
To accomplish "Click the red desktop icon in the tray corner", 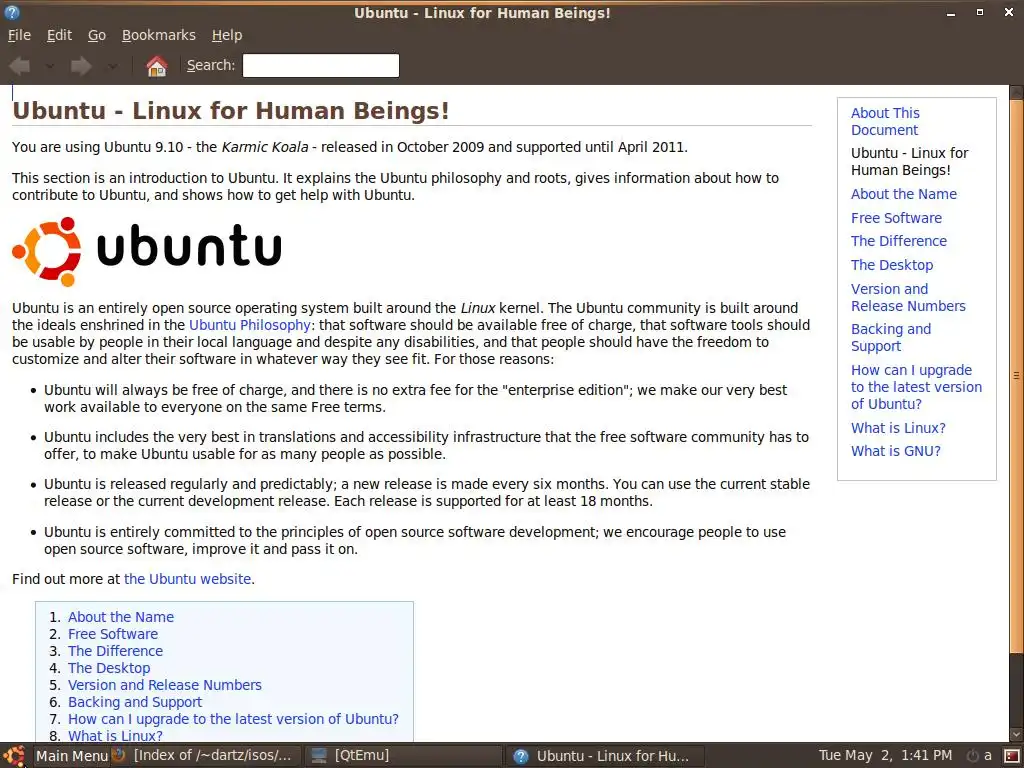I will point(1012,756).
